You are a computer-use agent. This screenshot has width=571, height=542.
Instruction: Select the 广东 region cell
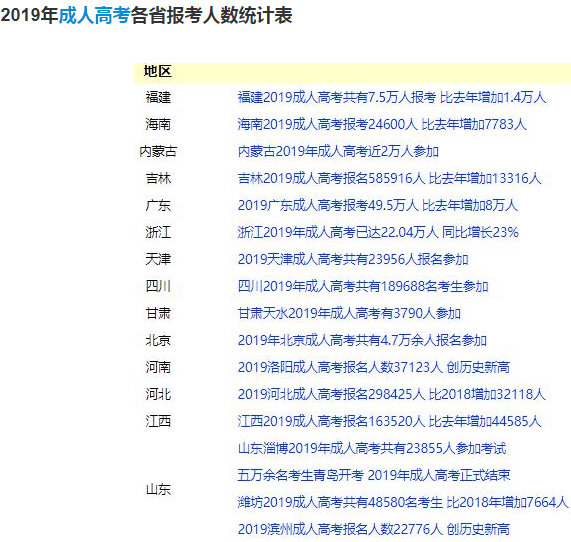click(x=158, y=205)
